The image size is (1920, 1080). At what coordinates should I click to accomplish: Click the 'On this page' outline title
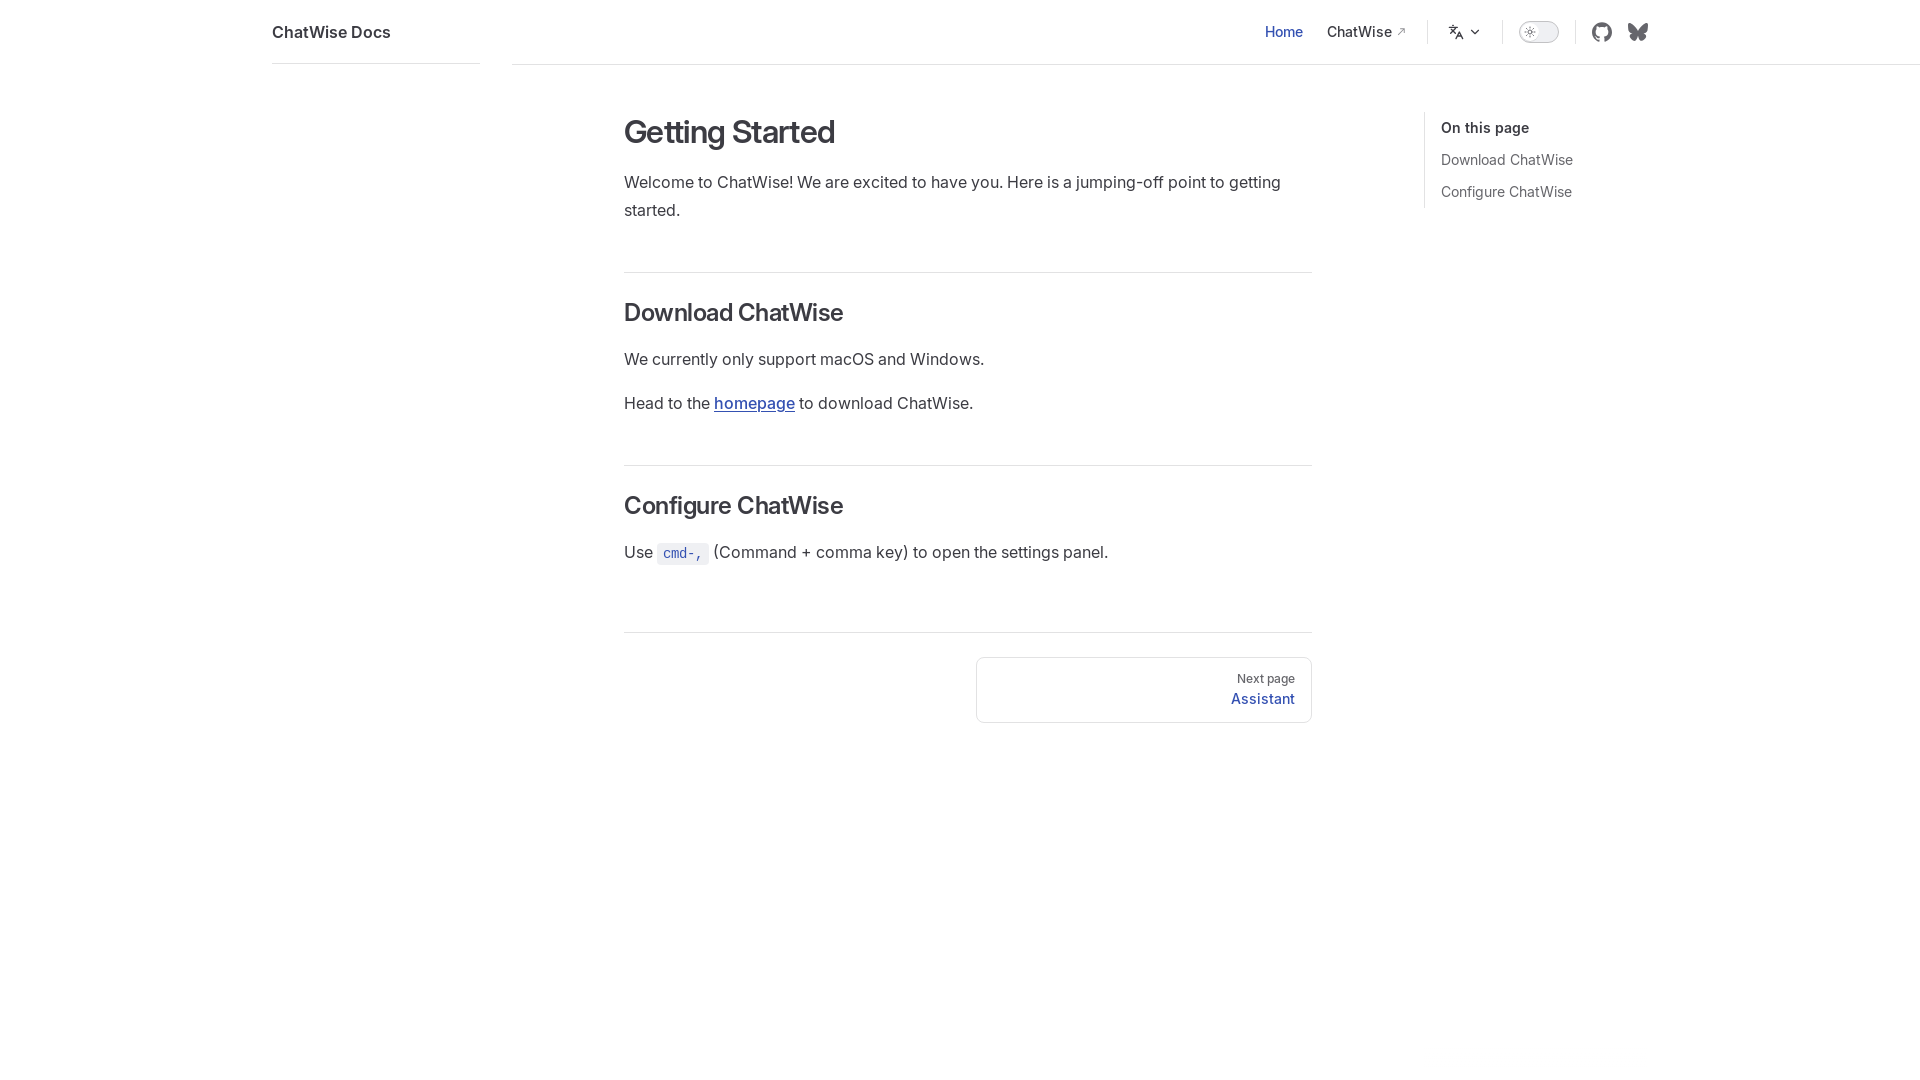point(1485,128)
